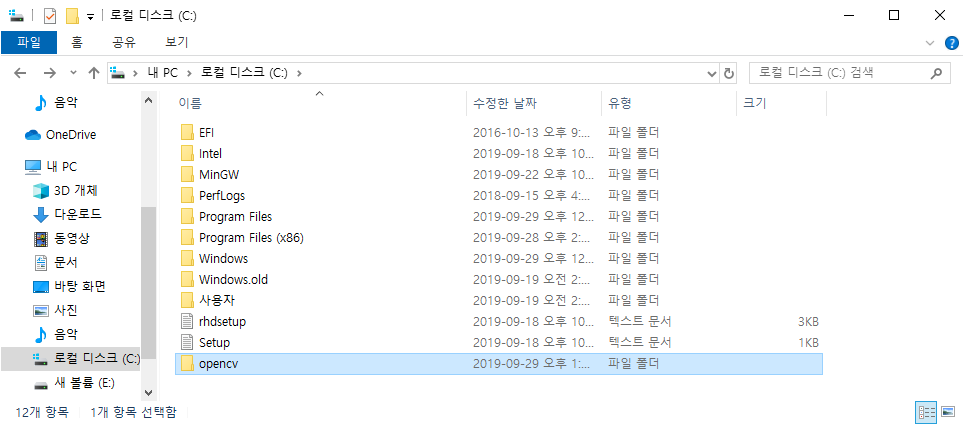
Task: Select the Program Files folder icon
Action: click(188, 216)
